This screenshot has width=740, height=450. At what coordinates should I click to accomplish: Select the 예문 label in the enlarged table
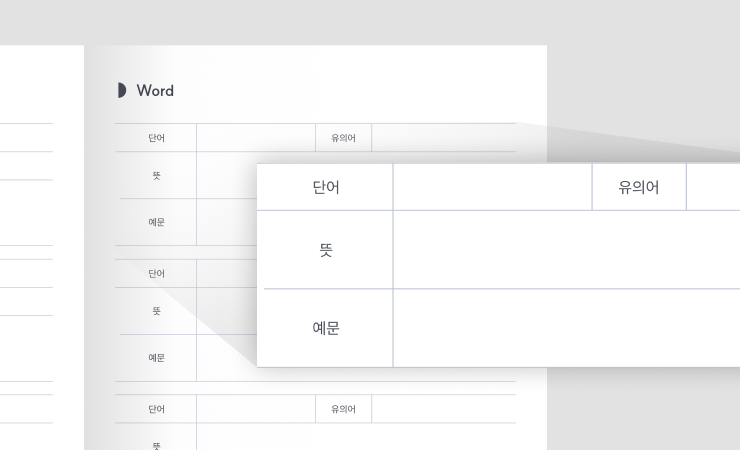point(325,328)
